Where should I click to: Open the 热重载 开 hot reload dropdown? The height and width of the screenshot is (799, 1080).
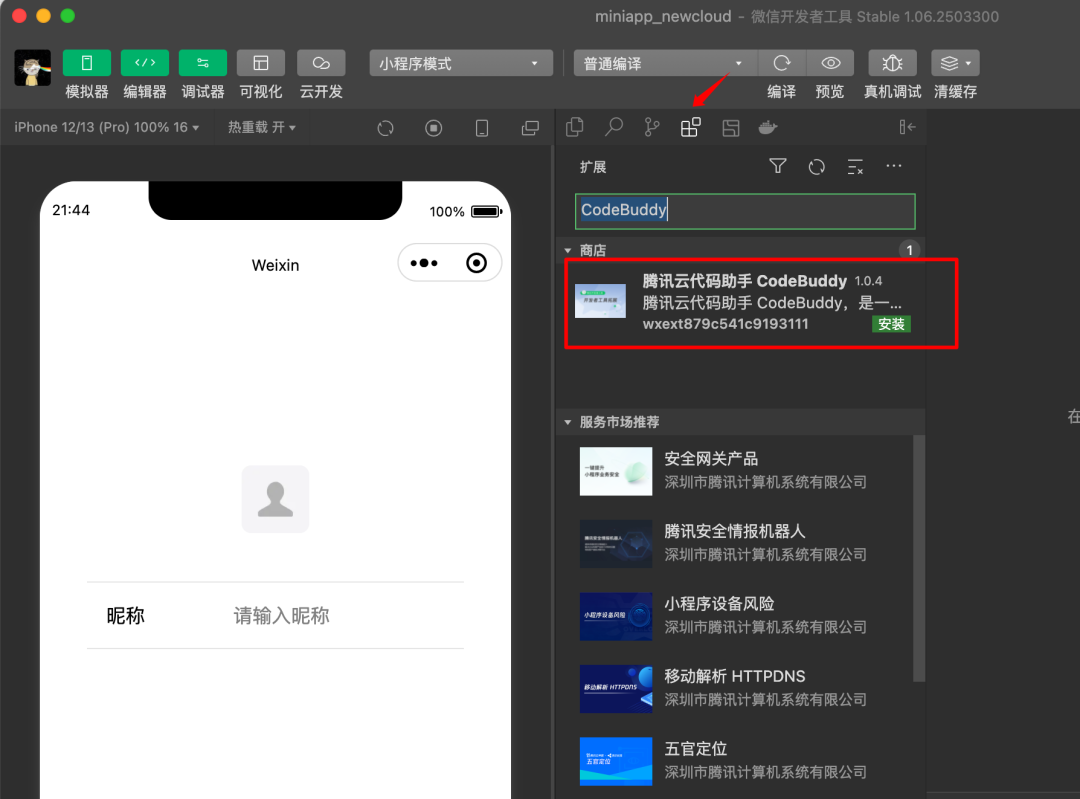[x=262, y=127]
